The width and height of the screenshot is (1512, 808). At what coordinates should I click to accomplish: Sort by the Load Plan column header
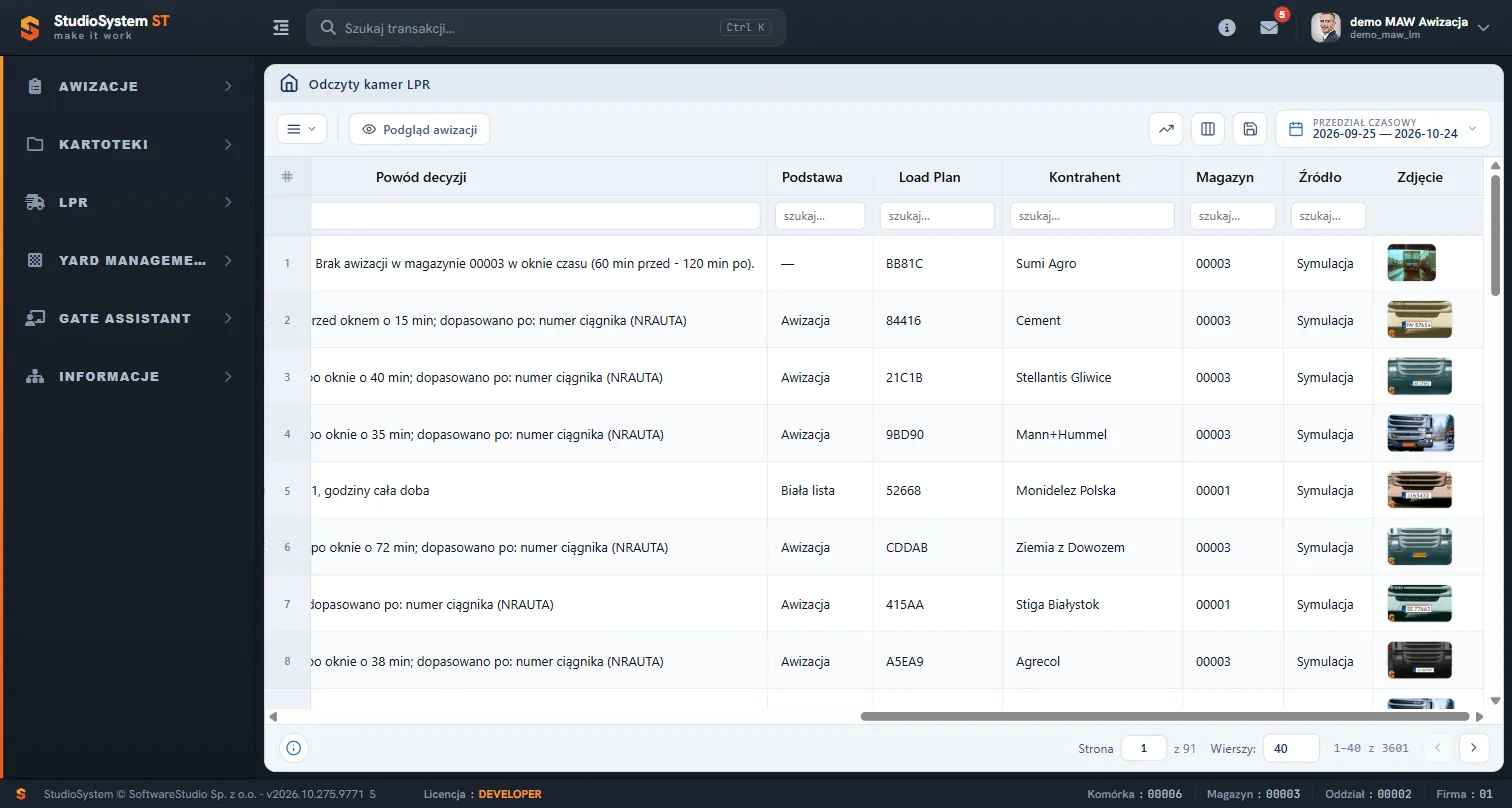pyautogui.click(x=930, y=177)
